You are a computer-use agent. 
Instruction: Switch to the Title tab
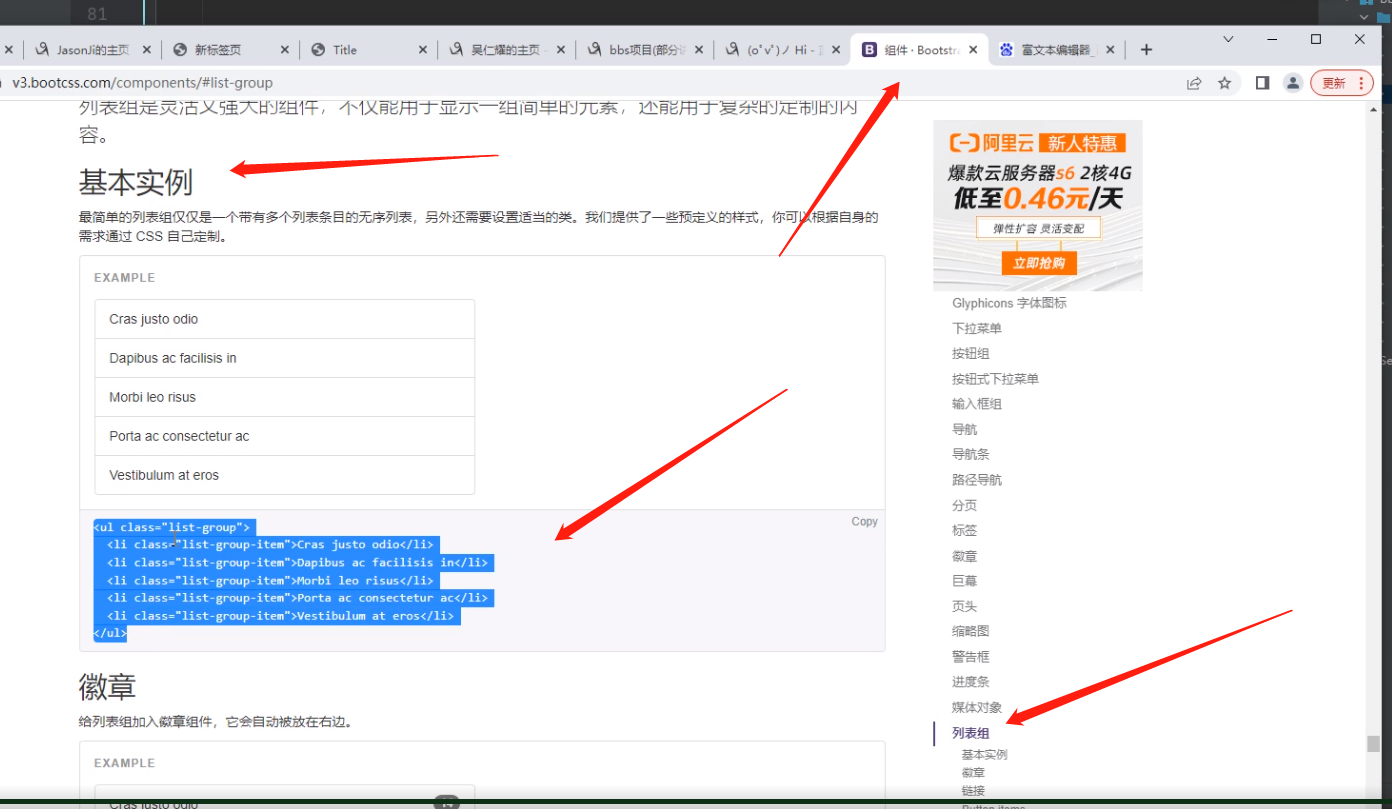point(369,50)
